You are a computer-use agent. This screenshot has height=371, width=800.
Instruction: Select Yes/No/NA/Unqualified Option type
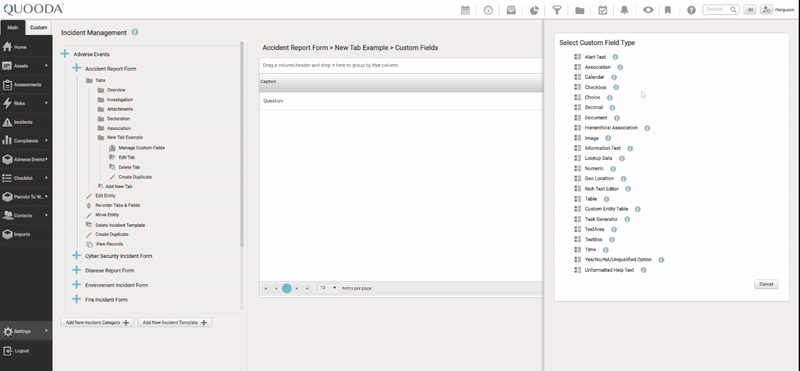pos(618,260)
